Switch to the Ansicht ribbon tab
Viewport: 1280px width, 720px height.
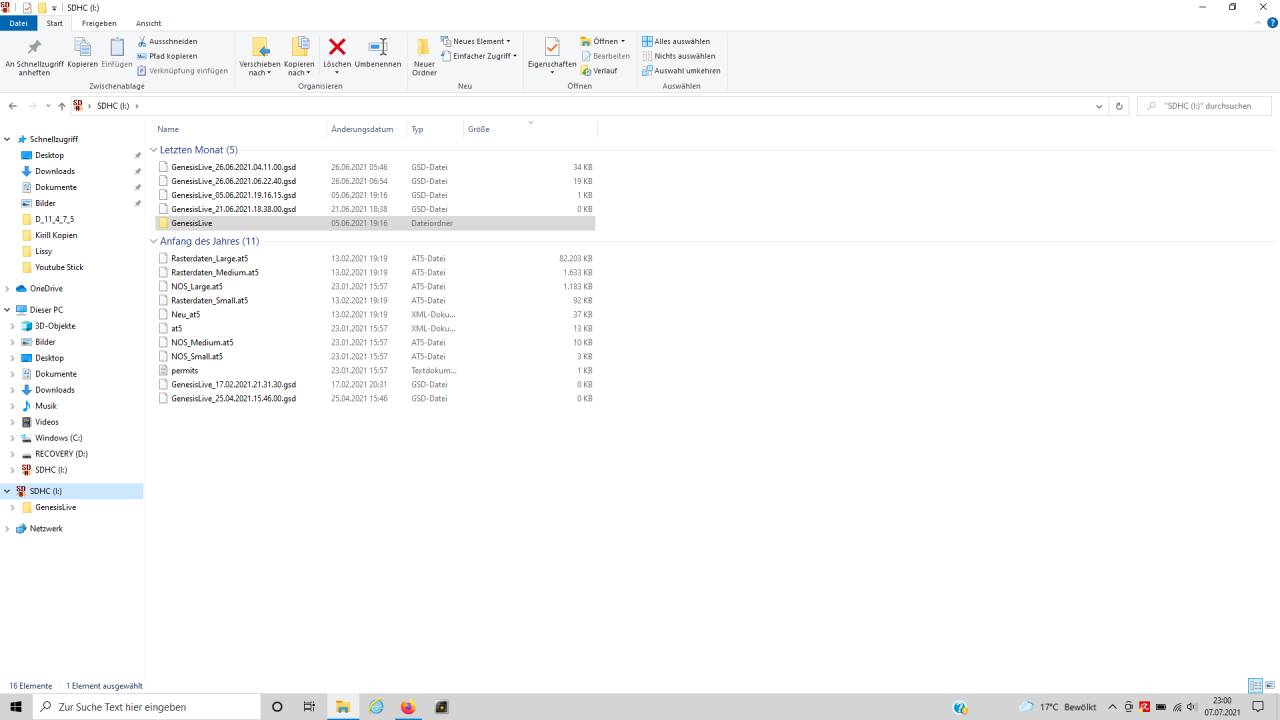(148, 23)
